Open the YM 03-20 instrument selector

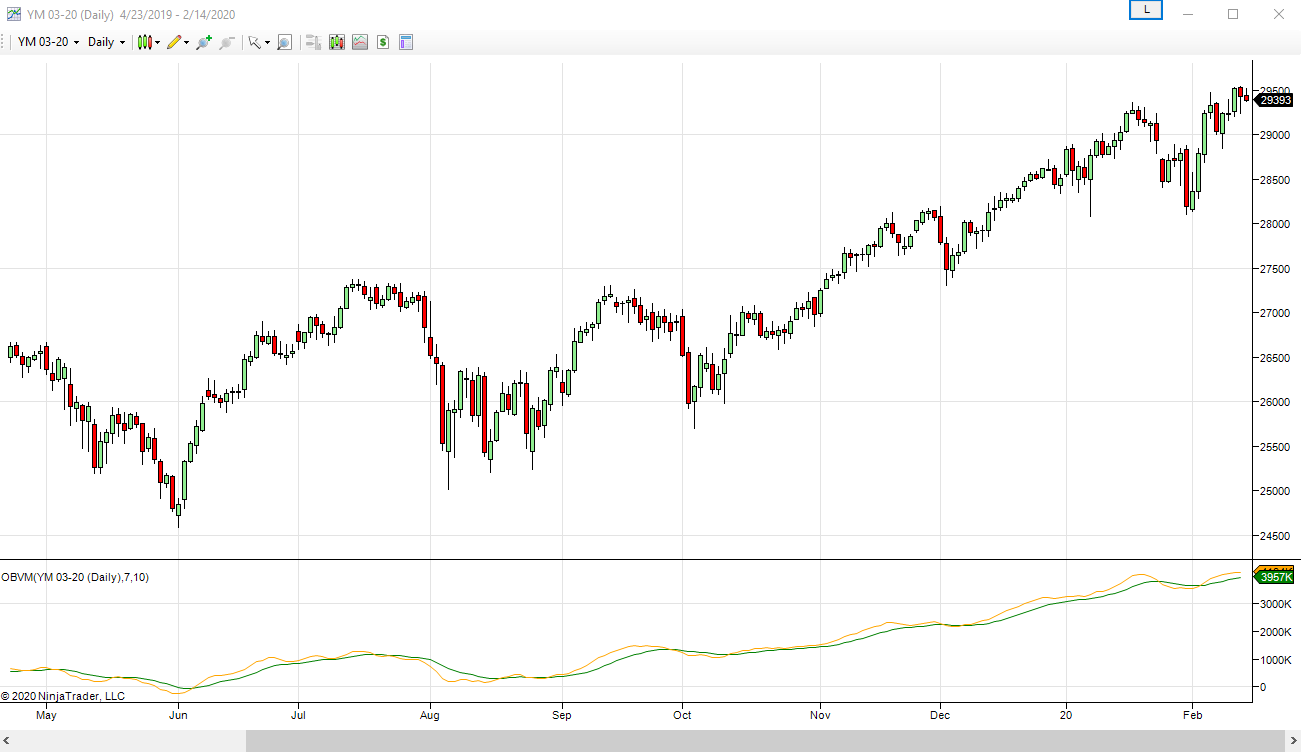click(47, 42)
